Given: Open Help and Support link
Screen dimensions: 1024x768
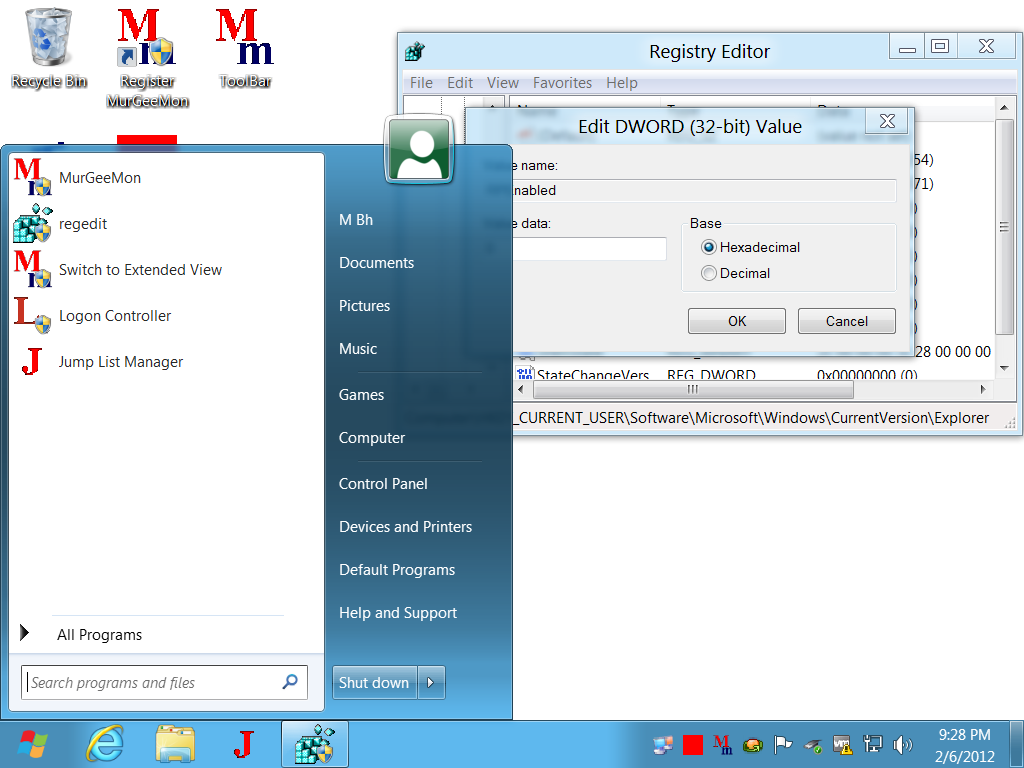Looking at the screenshot, I should click(398, 613).
